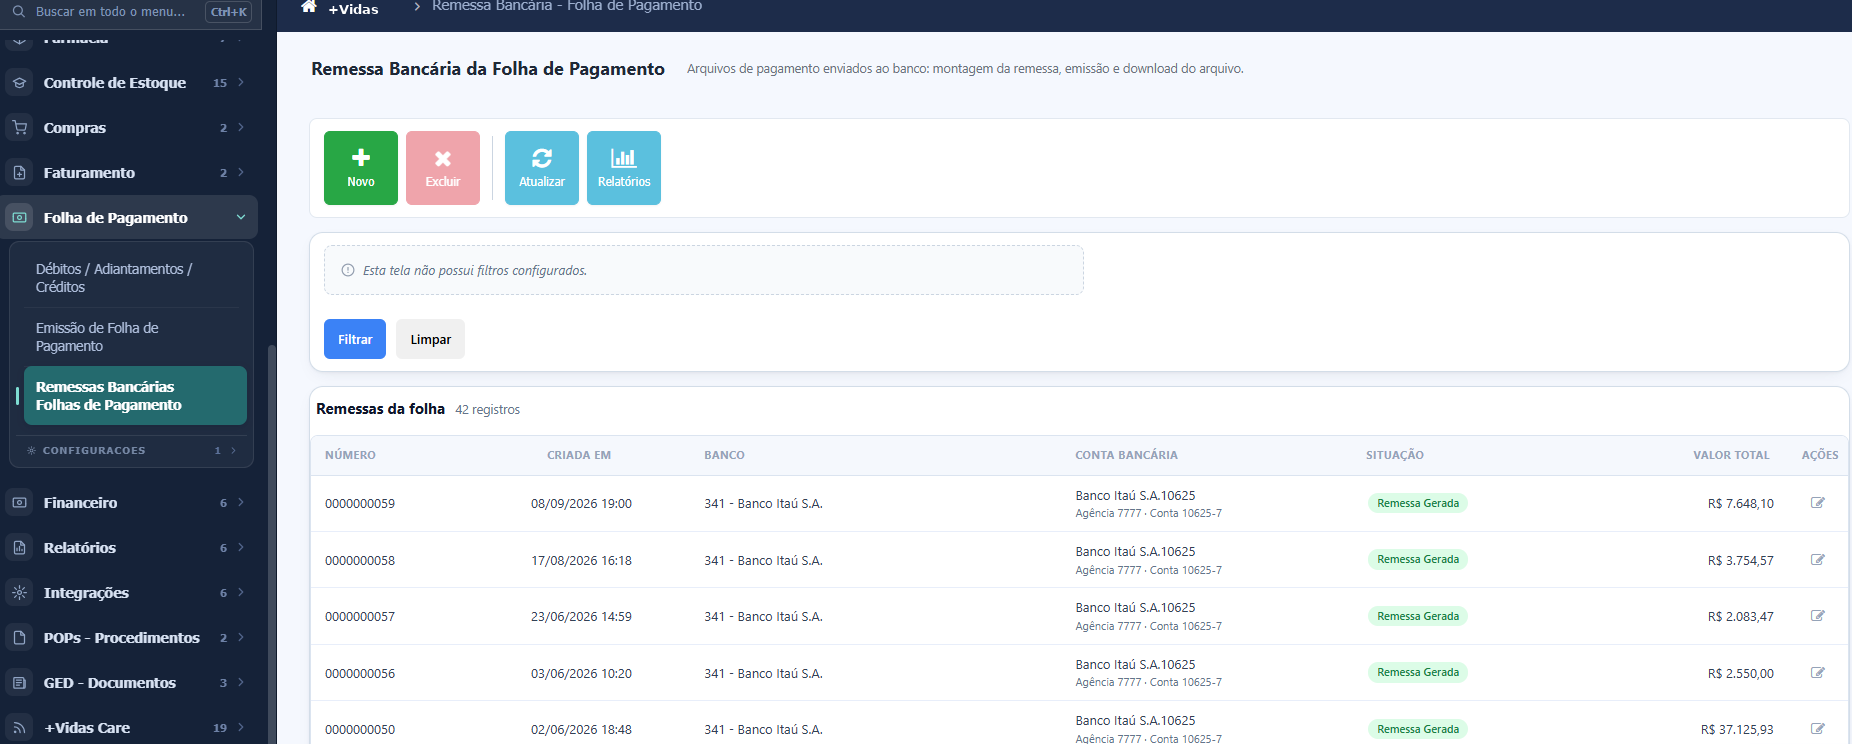Open the Relatórios toolbar button
1852x744 pixels.
pos(624,168)
